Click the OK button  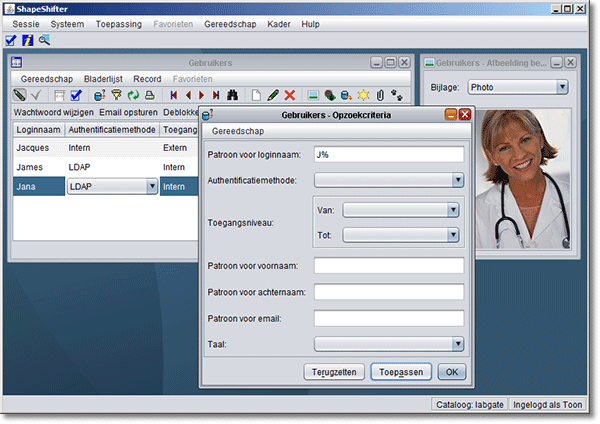pos(452,372)
